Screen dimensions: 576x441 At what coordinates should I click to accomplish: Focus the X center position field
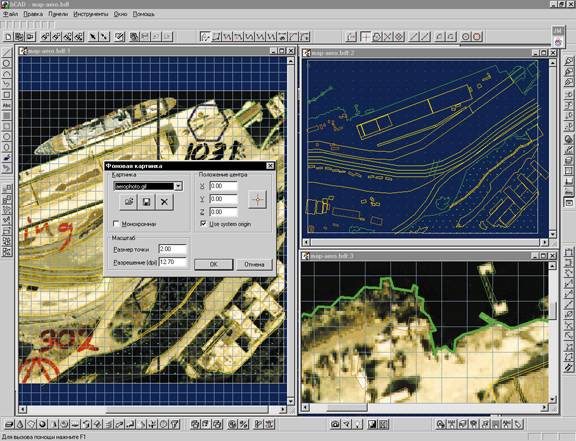click(223, 186)
